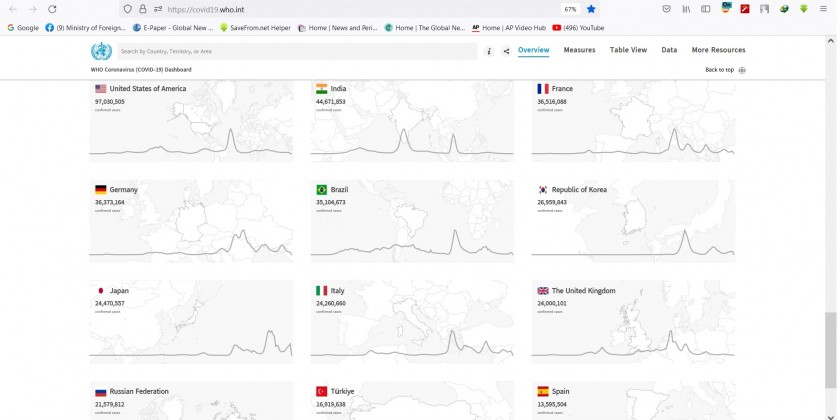Toggle the browser sidebar view
This screenshot has height=420, width=840.
pos(706,9)
